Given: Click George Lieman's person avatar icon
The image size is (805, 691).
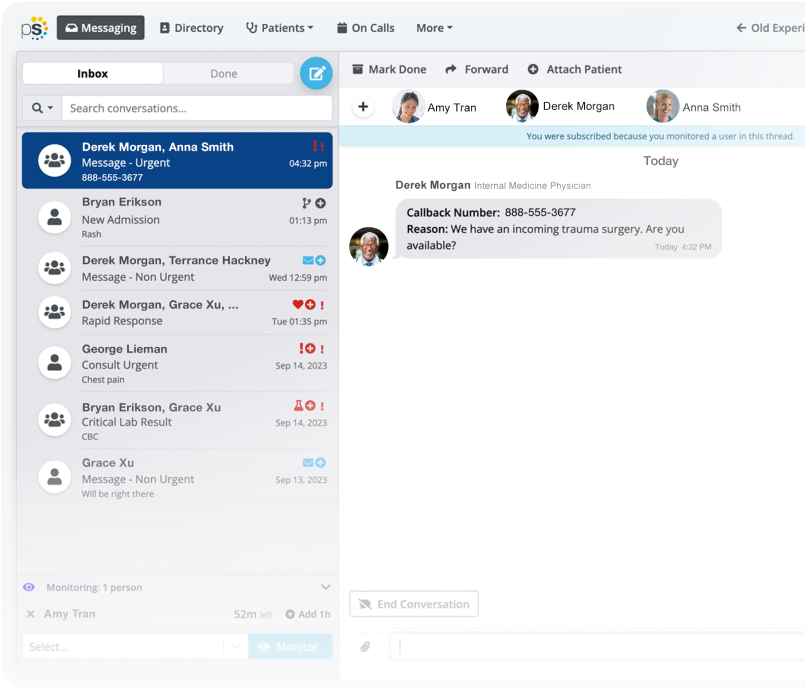Looking at the screenshot, I should [54, 363].
